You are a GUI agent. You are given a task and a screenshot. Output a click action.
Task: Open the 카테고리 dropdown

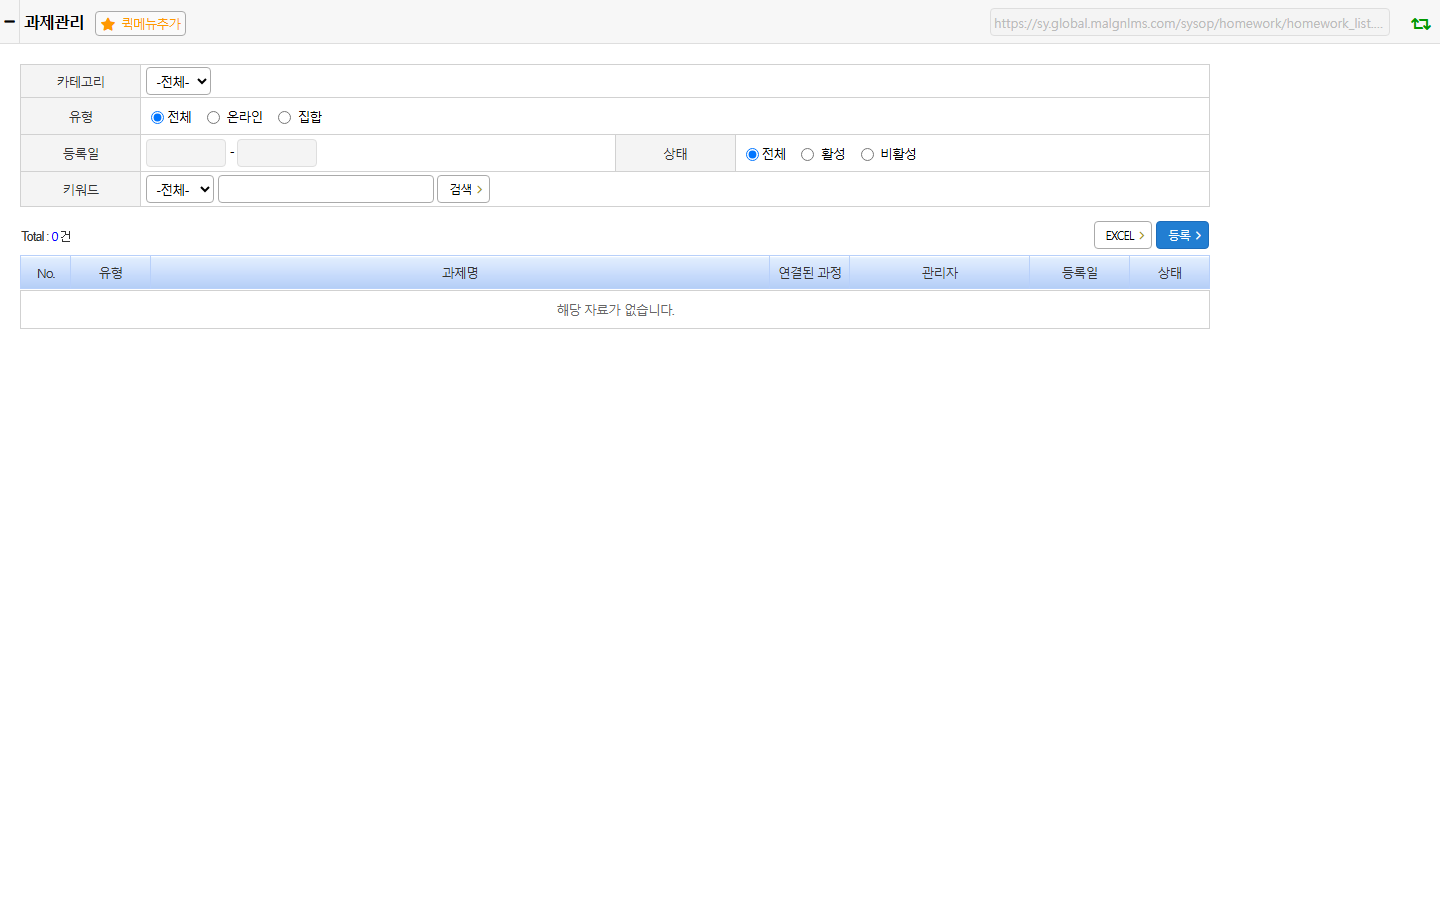pyautogui.click(x=178, y=81)
